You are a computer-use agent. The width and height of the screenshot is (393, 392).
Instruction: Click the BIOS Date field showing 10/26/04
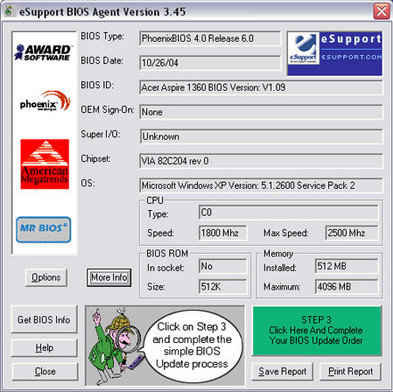click(x=210, y=63)
